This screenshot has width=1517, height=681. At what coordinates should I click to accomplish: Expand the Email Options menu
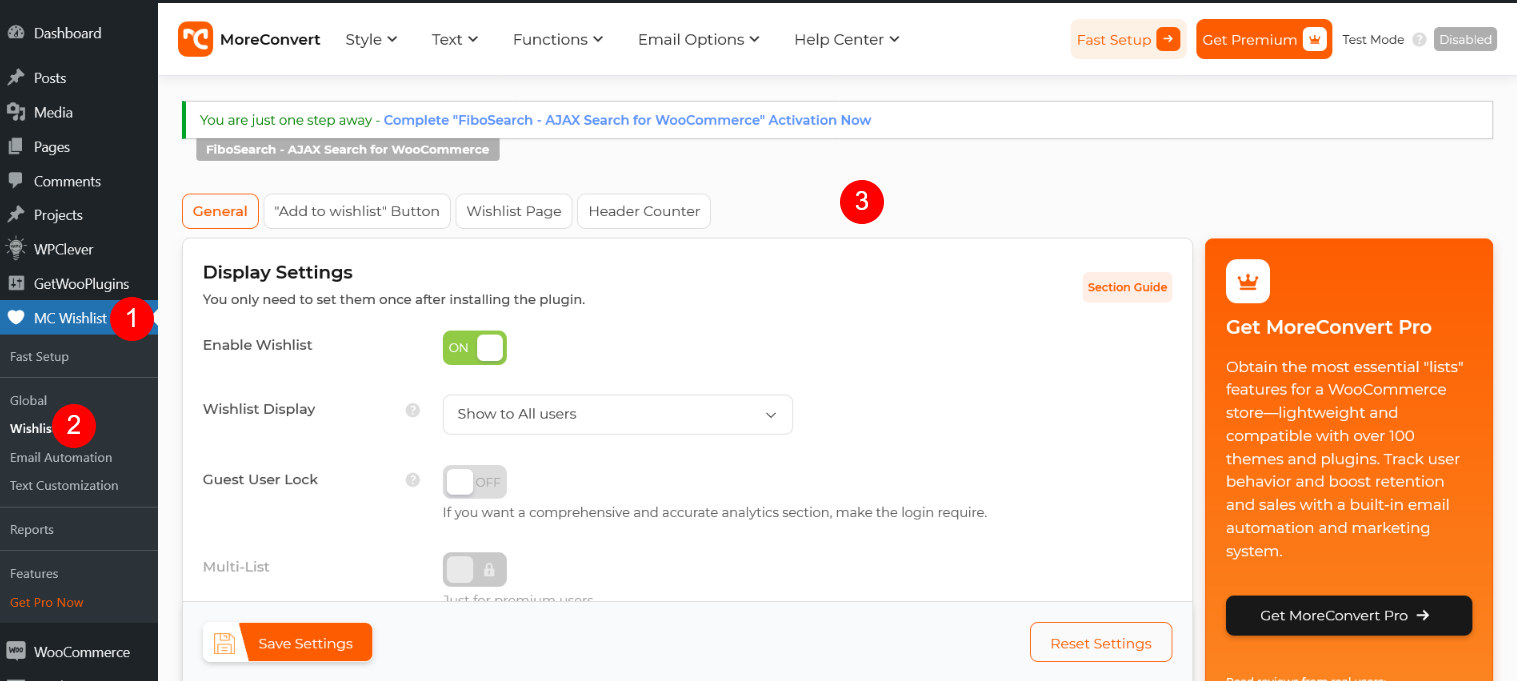coord(699,39)
